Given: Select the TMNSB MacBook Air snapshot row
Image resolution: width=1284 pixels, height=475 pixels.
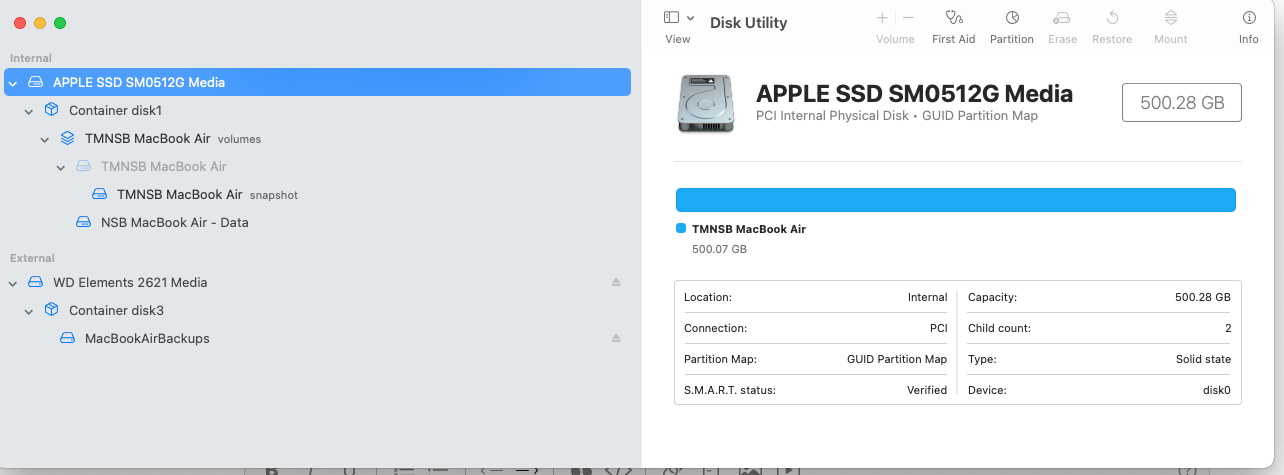Looking at the screenshot, I should click(318, 194).
